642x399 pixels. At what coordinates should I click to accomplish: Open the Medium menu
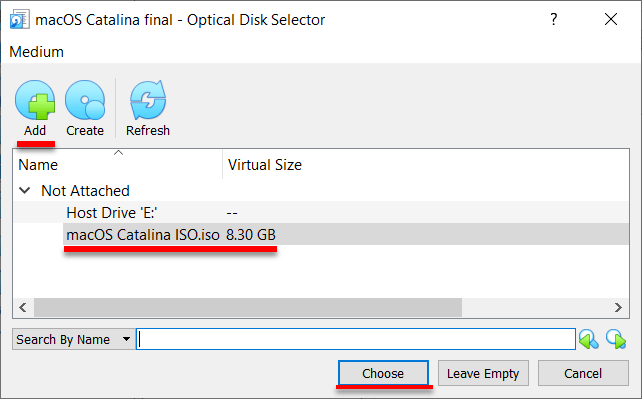point(36,52)
